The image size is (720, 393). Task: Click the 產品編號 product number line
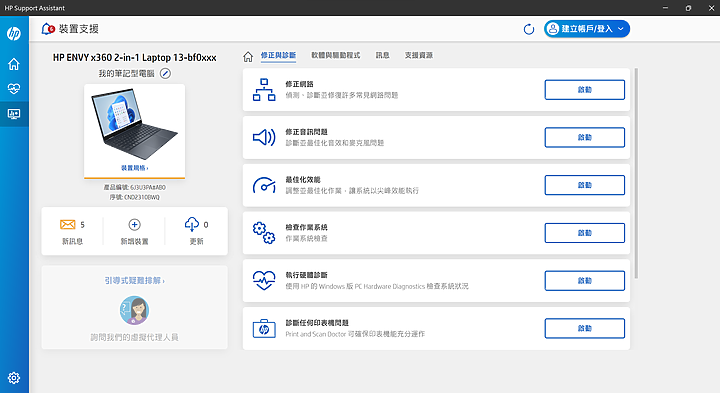tap(135, 187)
